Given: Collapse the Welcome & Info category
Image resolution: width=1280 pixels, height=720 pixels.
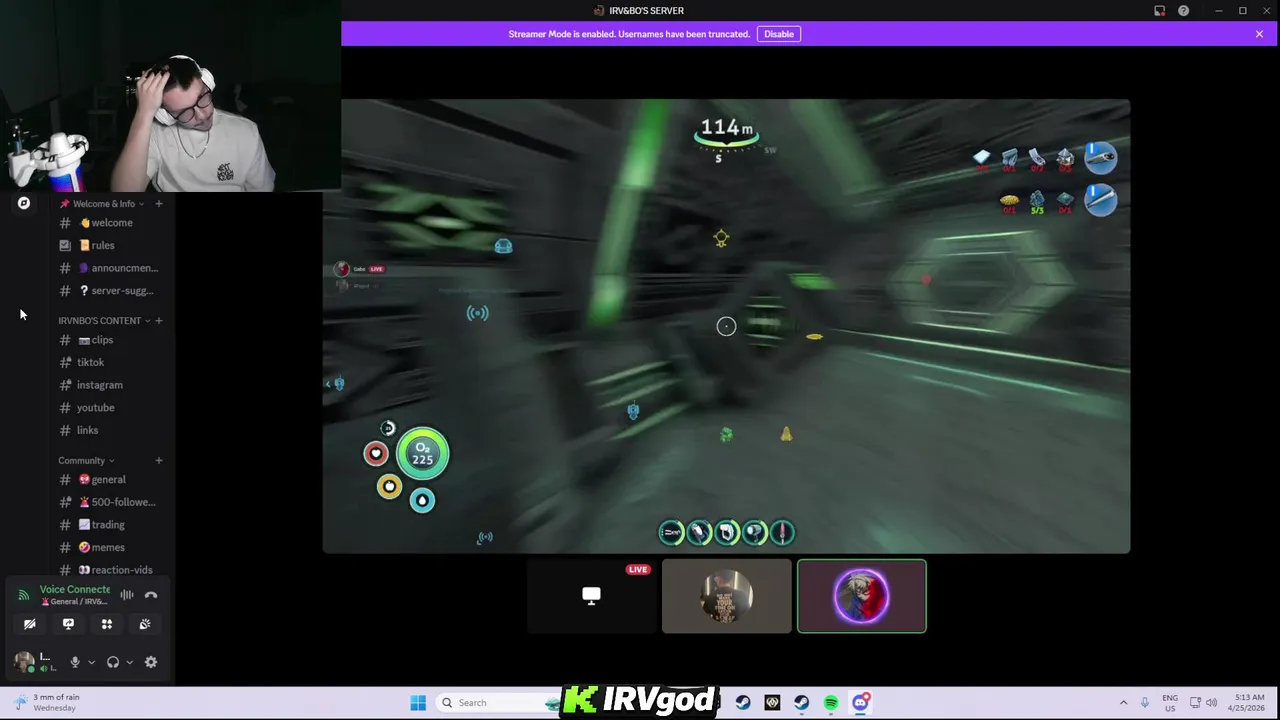Looking at the screenshot, I should (102, 204).
